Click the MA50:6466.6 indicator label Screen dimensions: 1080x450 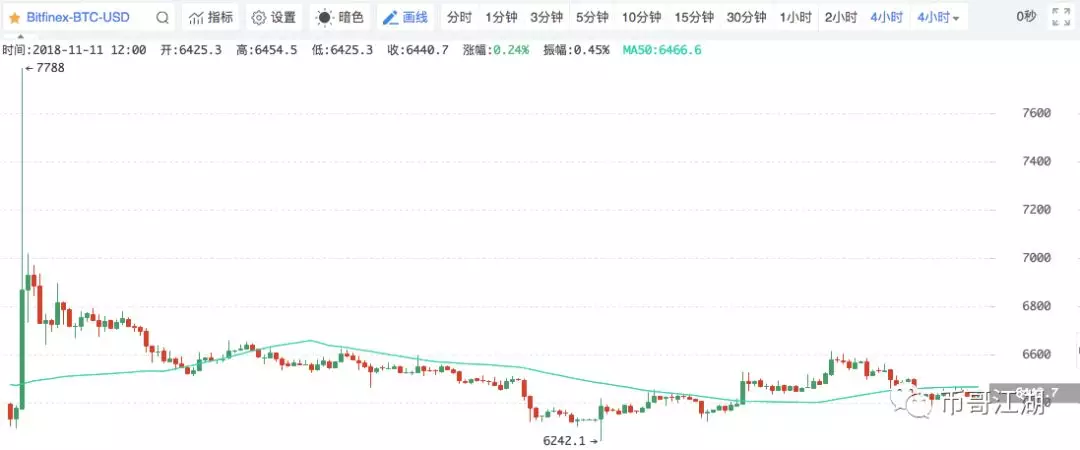point(662,50)
